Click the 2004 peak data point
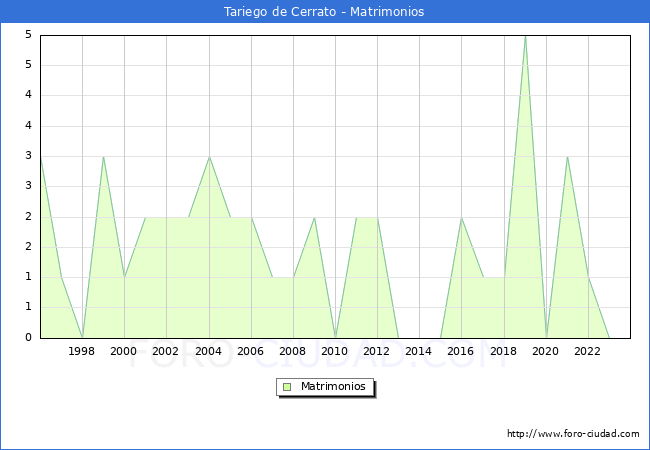The width and height of the screenshot is (650, 450). [x=209, y=157]
